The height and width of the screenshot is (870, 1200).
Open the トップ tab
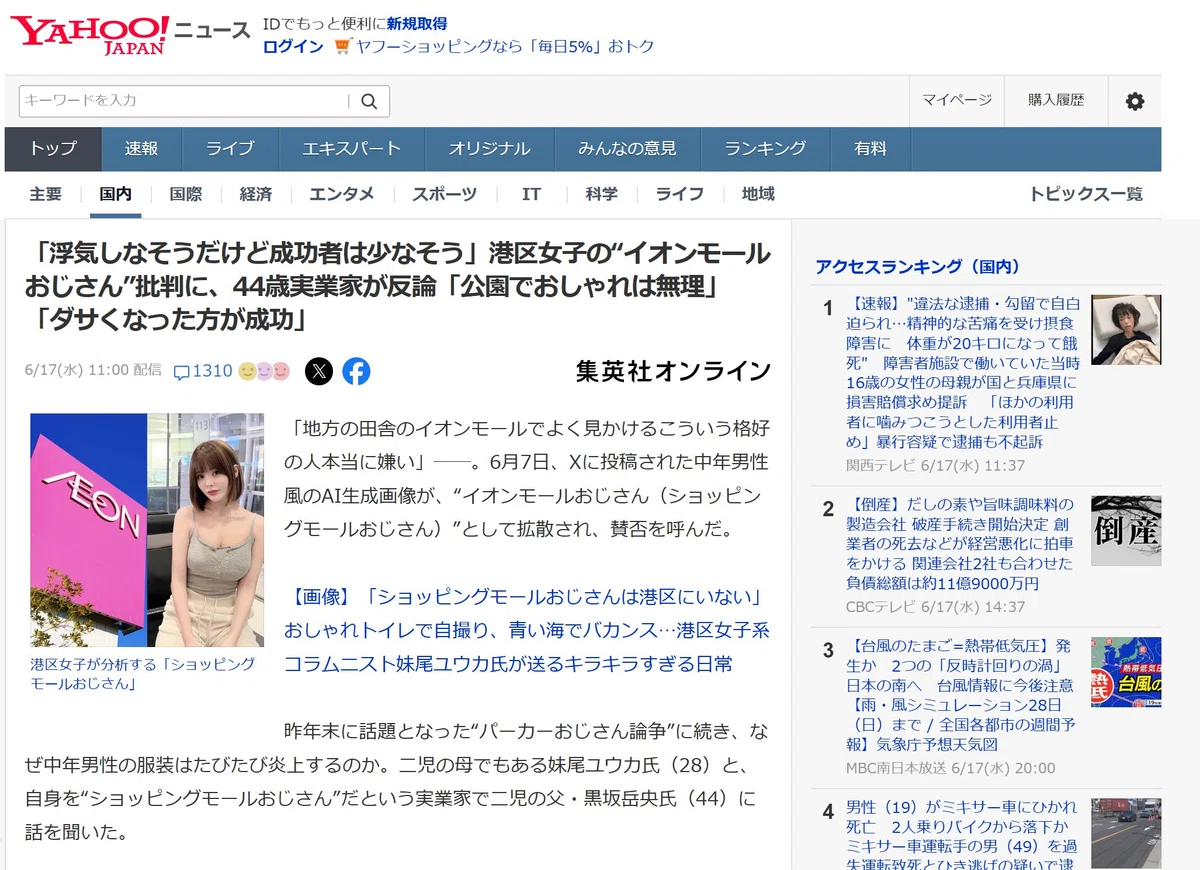[53, 149]
